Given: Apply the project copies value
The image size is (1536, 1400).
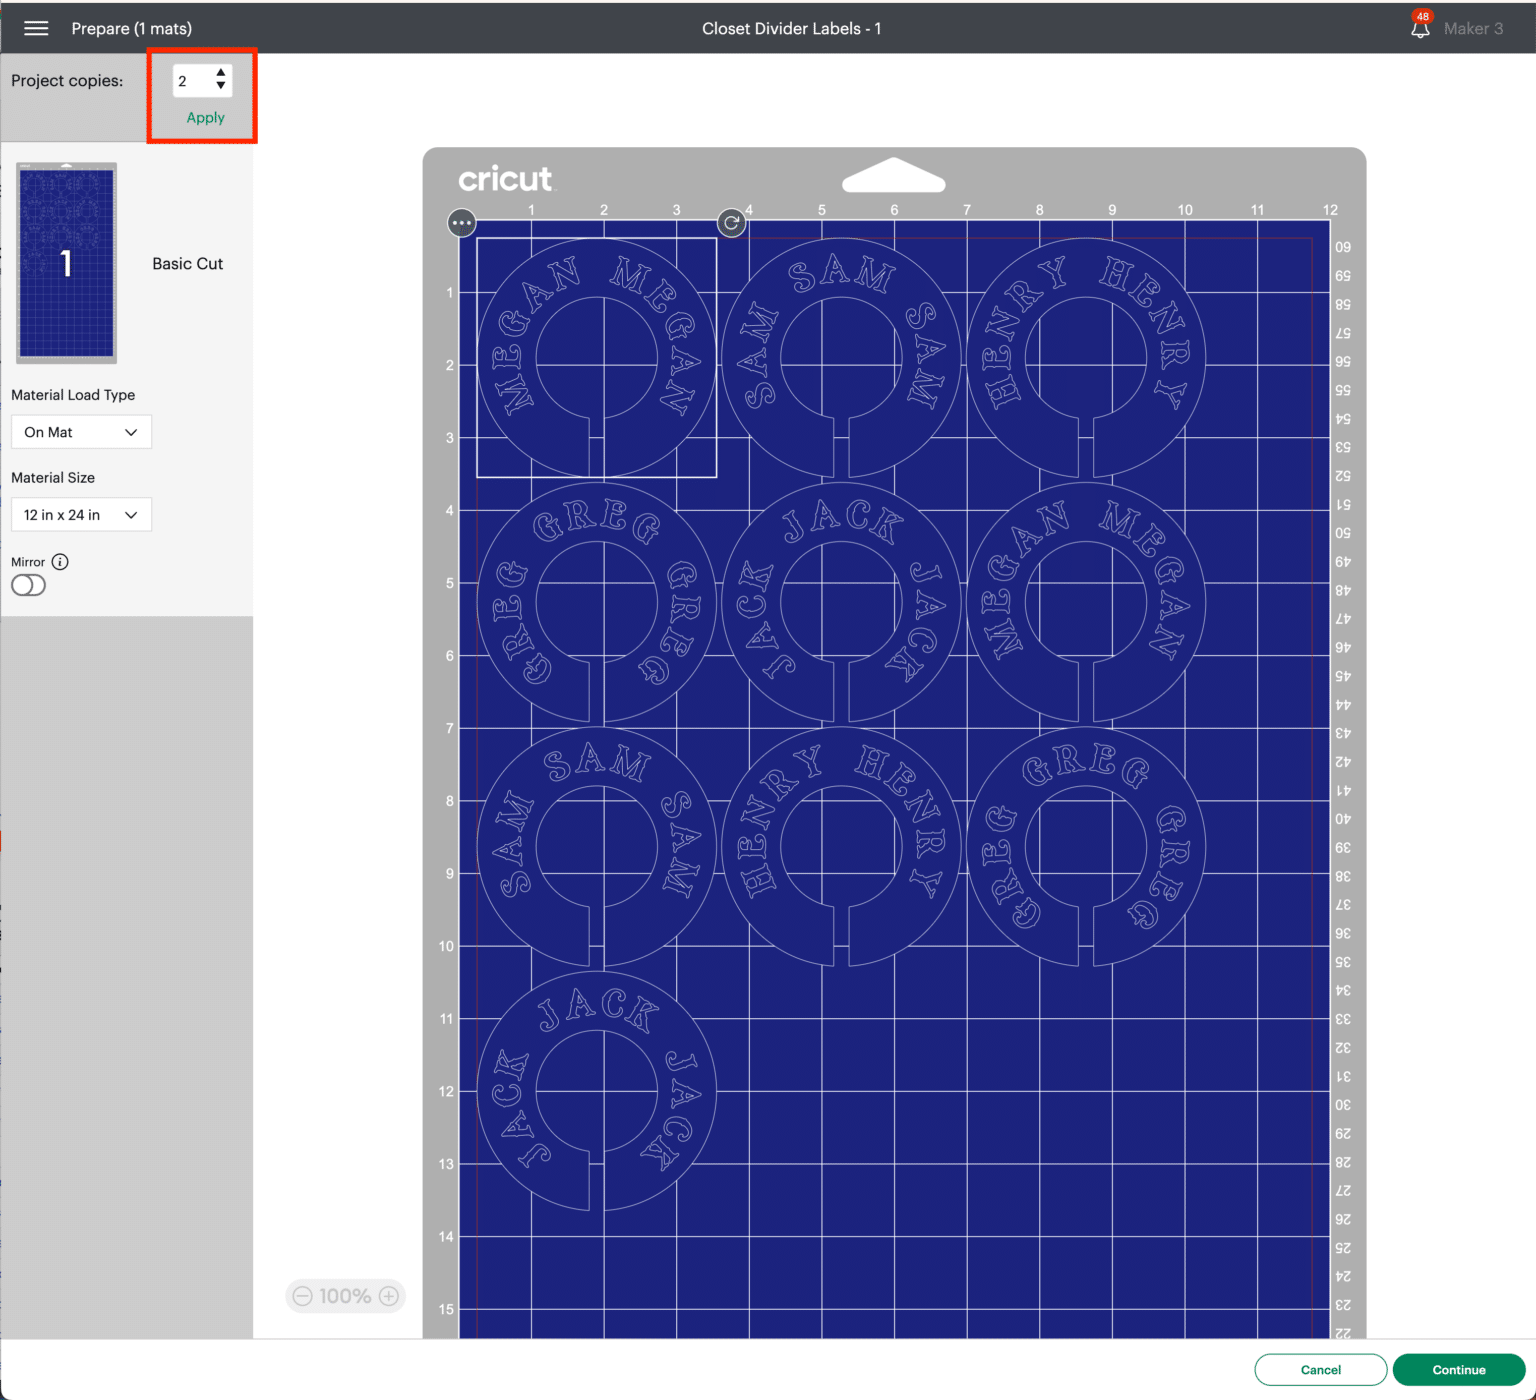Looking at the screenshot, I should (205, 117).
